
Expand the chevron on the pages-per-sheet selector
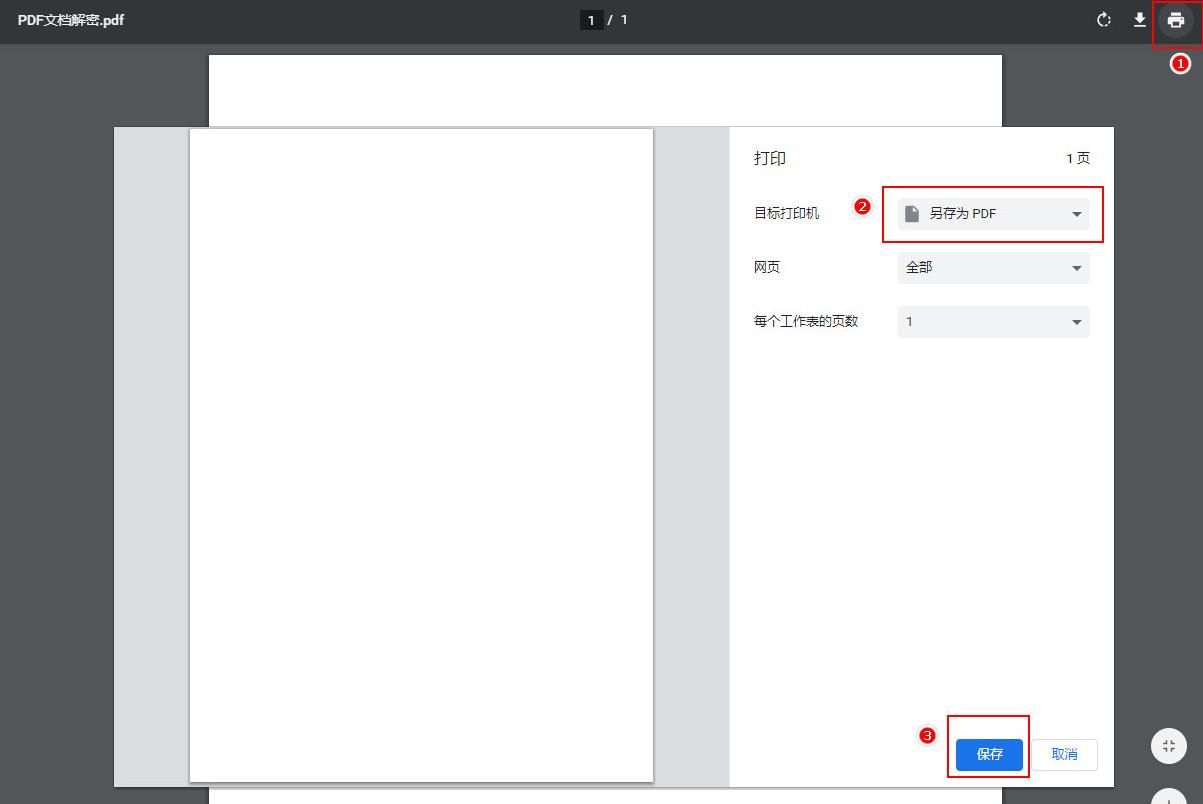1076,321
